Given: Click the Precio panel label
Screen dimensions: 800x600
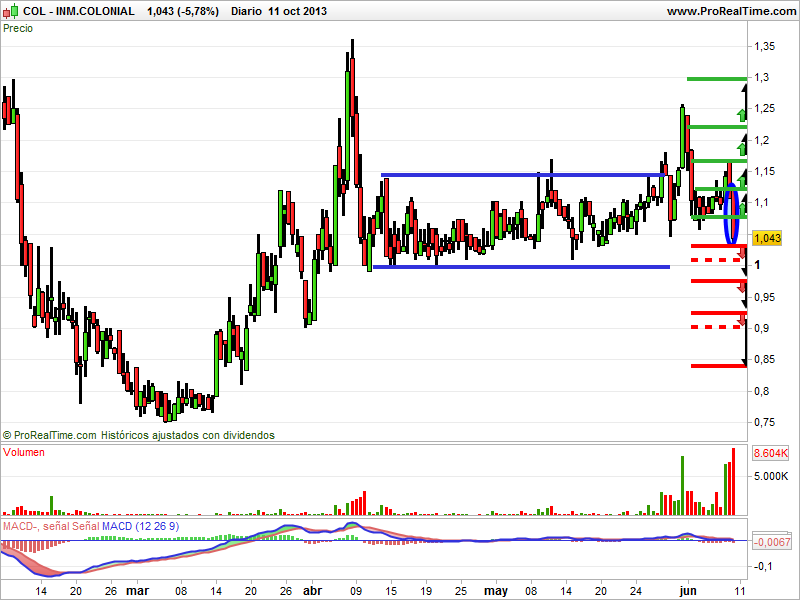Looking at the screenshot, I should click(18, 29).
